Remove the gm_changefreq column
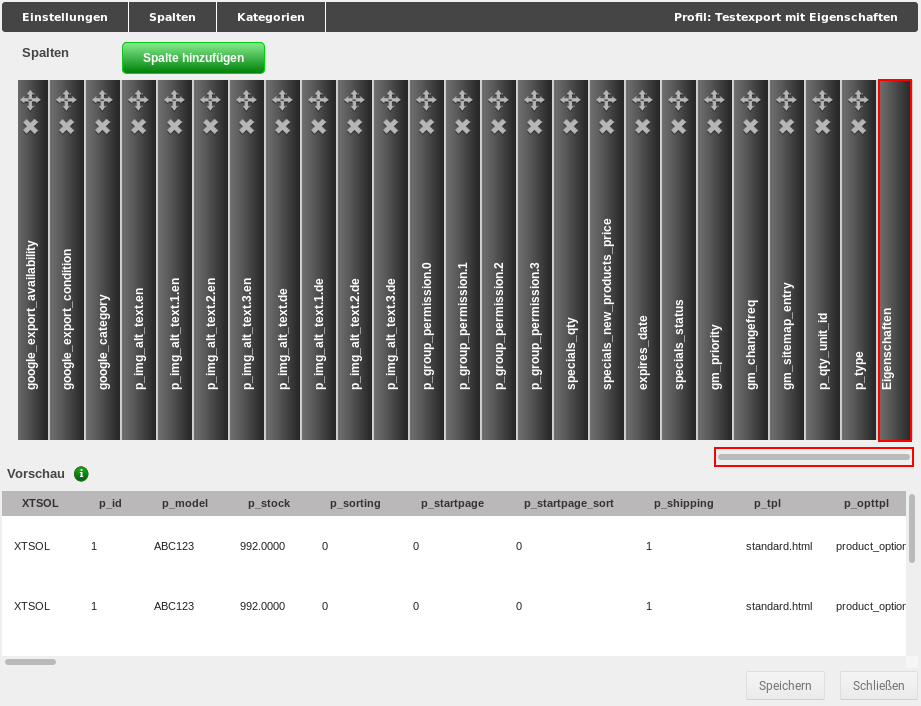The image size is (921, 706). point(750,127)
